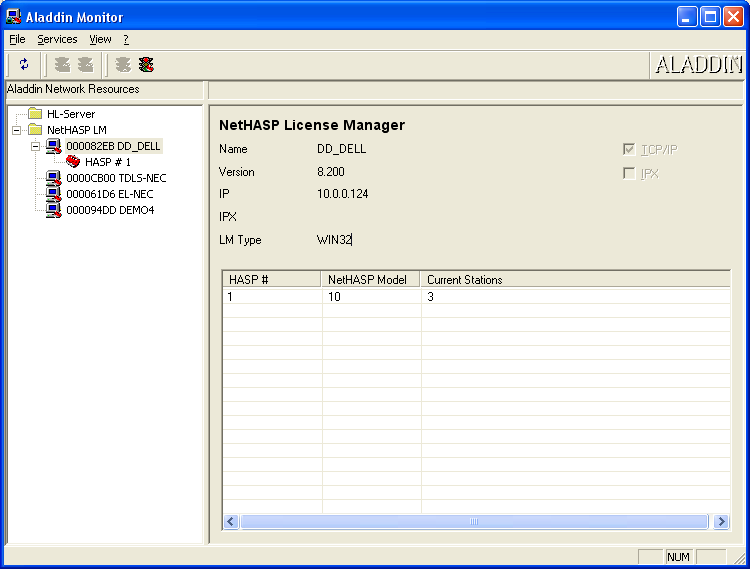Click the IP value 10.0.0.124
The height and width of the screenshot is (569, 750).
click(342, 194)
